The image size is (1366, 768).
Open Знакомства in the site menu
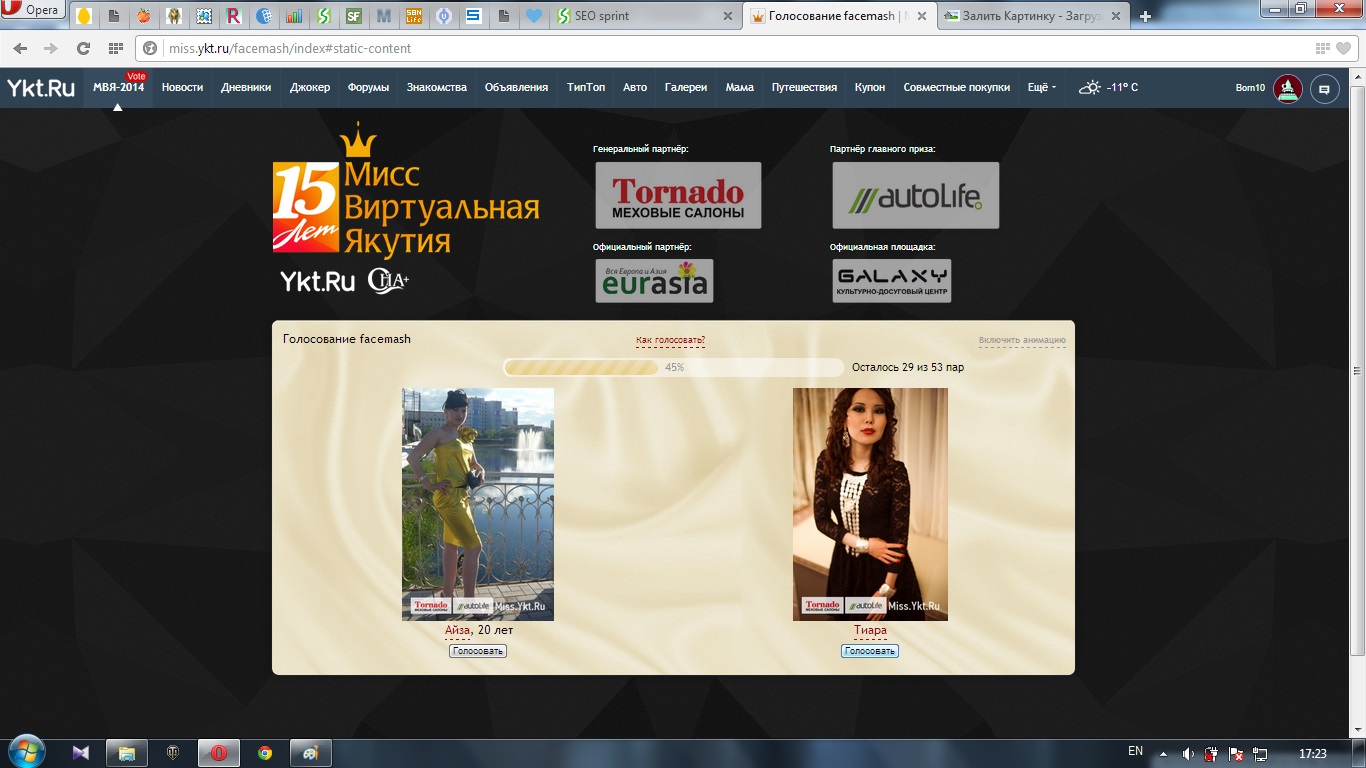(x=437, y=87)
